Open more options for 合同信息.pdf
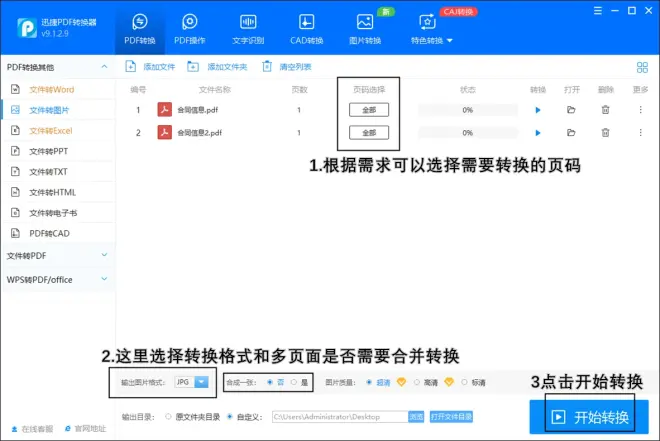Image resolution: width=660 pixels, height=441 pixels. pos(641,110)
